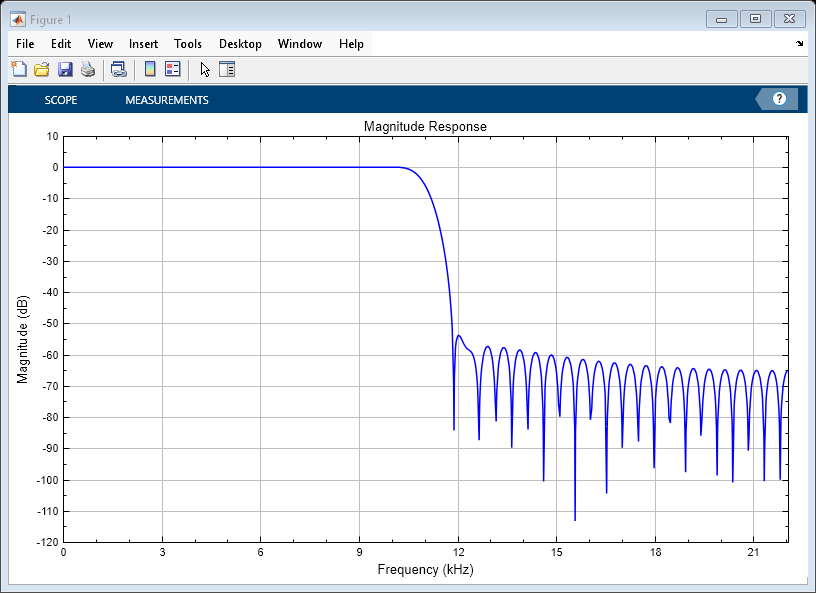816x593 pixels.
Task: Switch to the SCOPE tab
Action: (61, 100)
